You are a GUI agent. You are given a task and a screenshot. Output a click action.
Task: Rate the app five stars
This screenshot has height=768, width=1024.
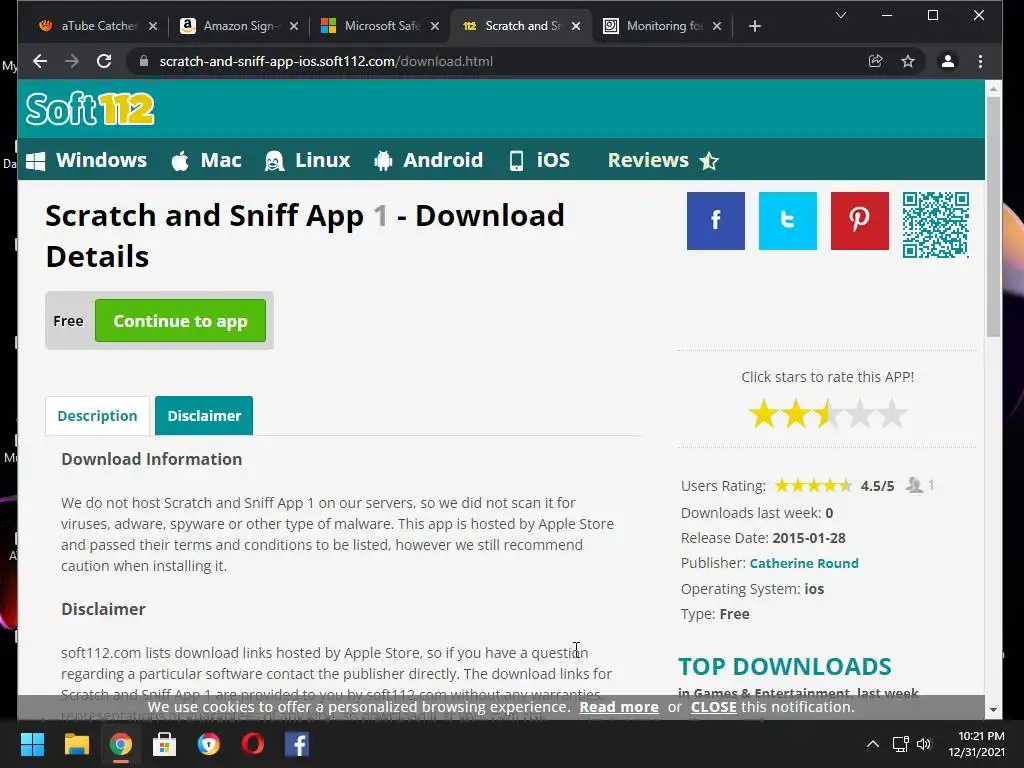click(892, 414)
